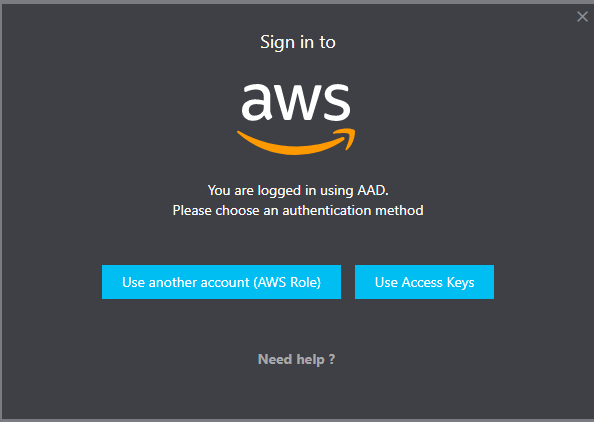Screen dimensions: 594x422
Task: Click the word AAD in the login message
Action: tap(372, 190)
